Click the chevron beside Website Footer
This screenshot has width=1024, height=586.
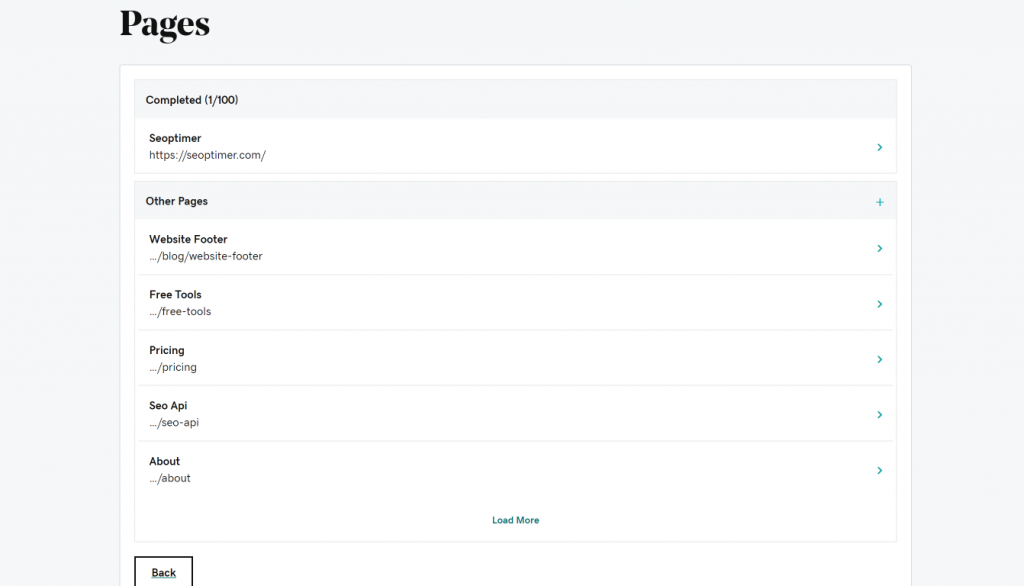pos(879,248)
